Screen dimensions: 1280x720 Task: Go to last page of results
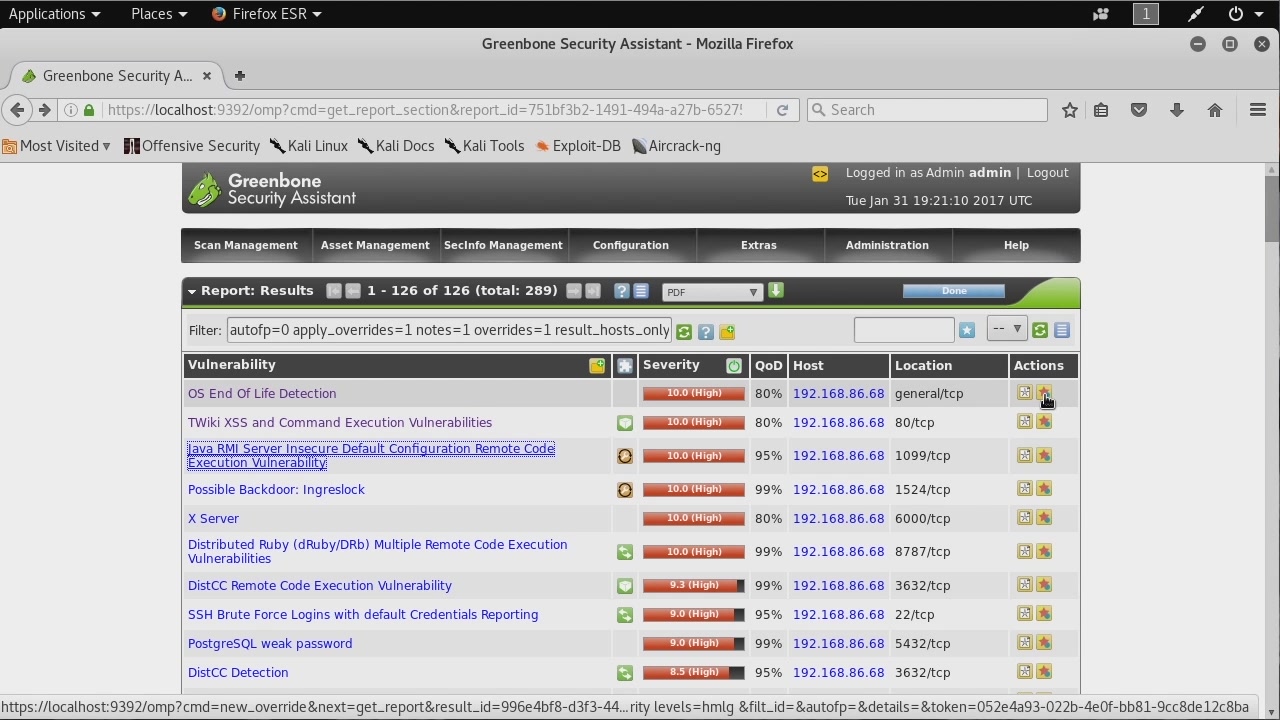coord(593,291)
